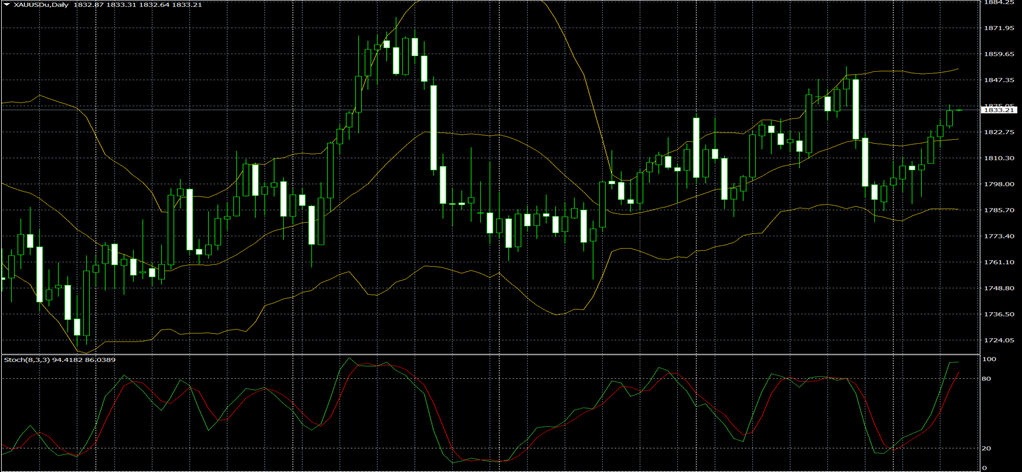
Task: Click the 20 level on stochastic scale
Action: (987, 449)
